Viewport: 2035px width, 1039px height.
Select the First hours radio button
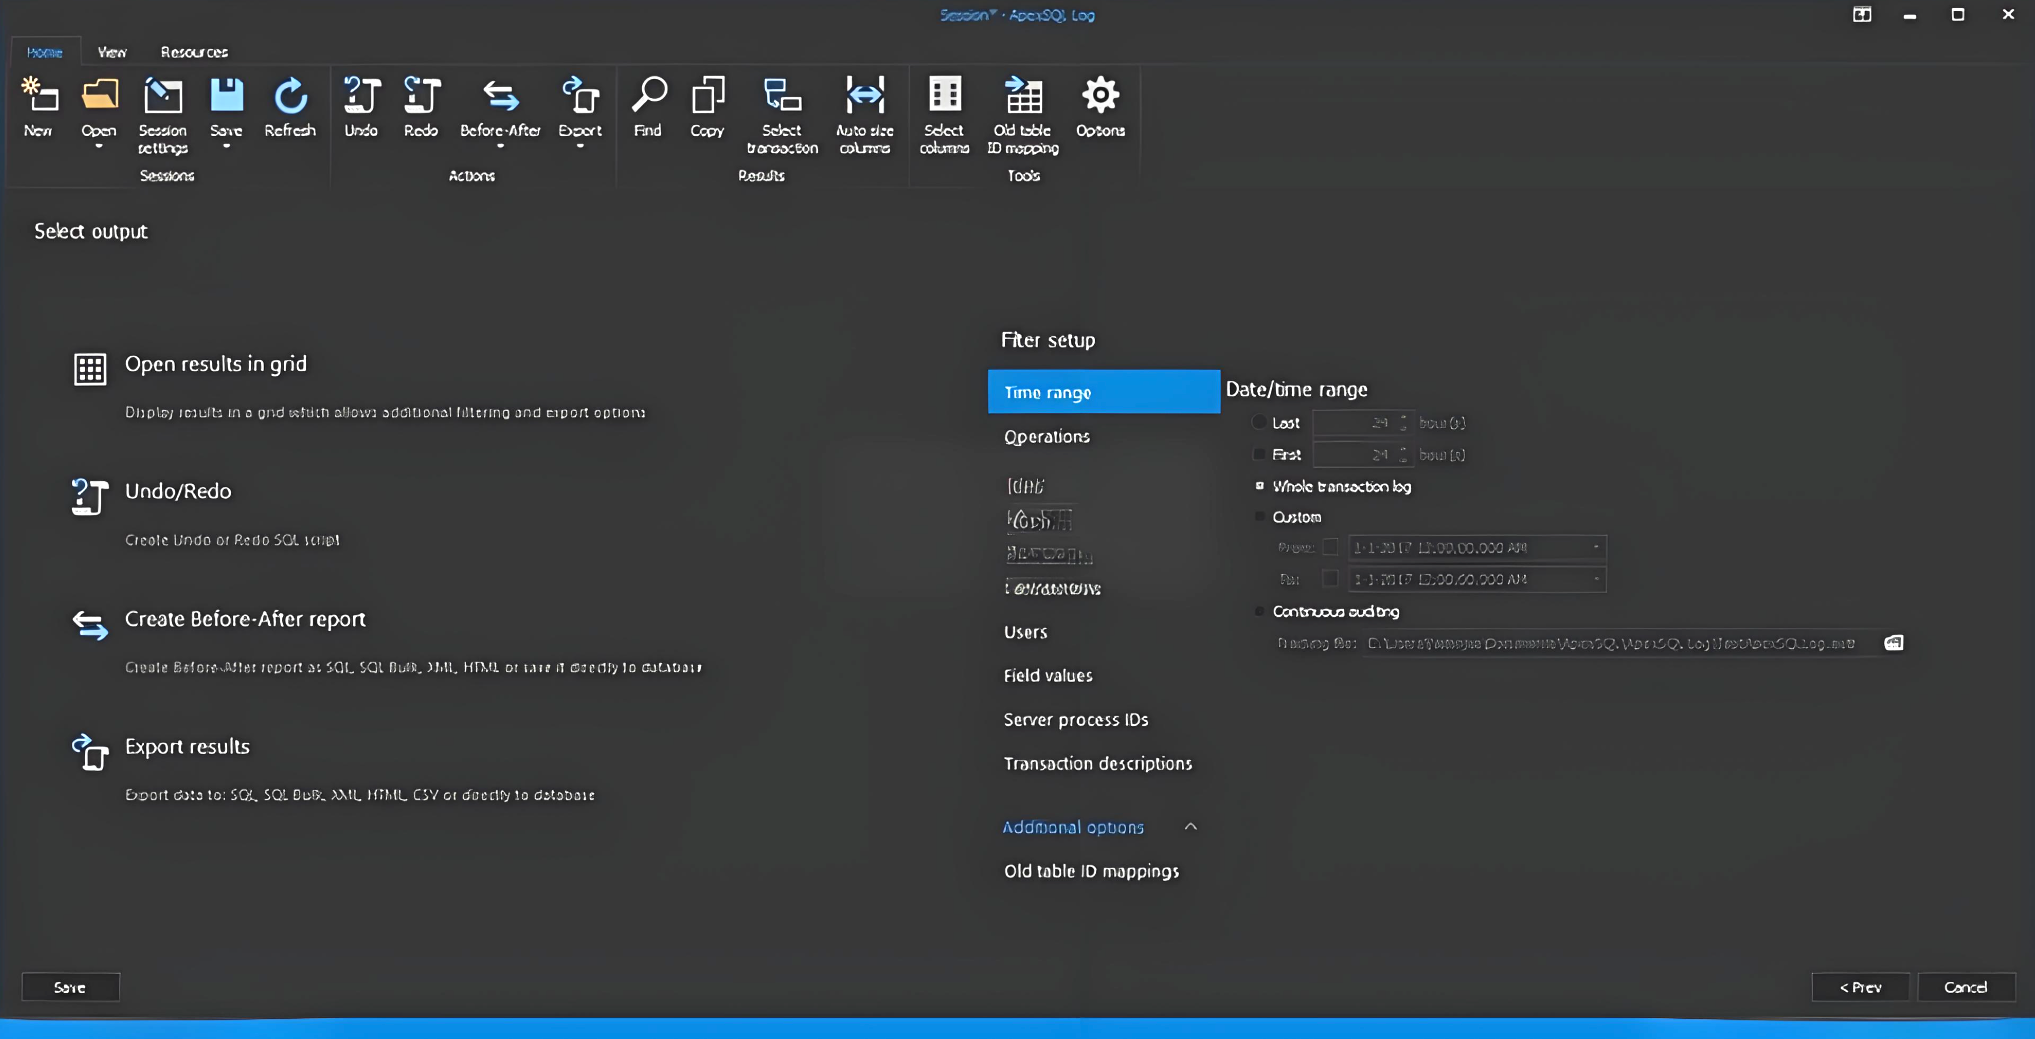(1260, 455)
